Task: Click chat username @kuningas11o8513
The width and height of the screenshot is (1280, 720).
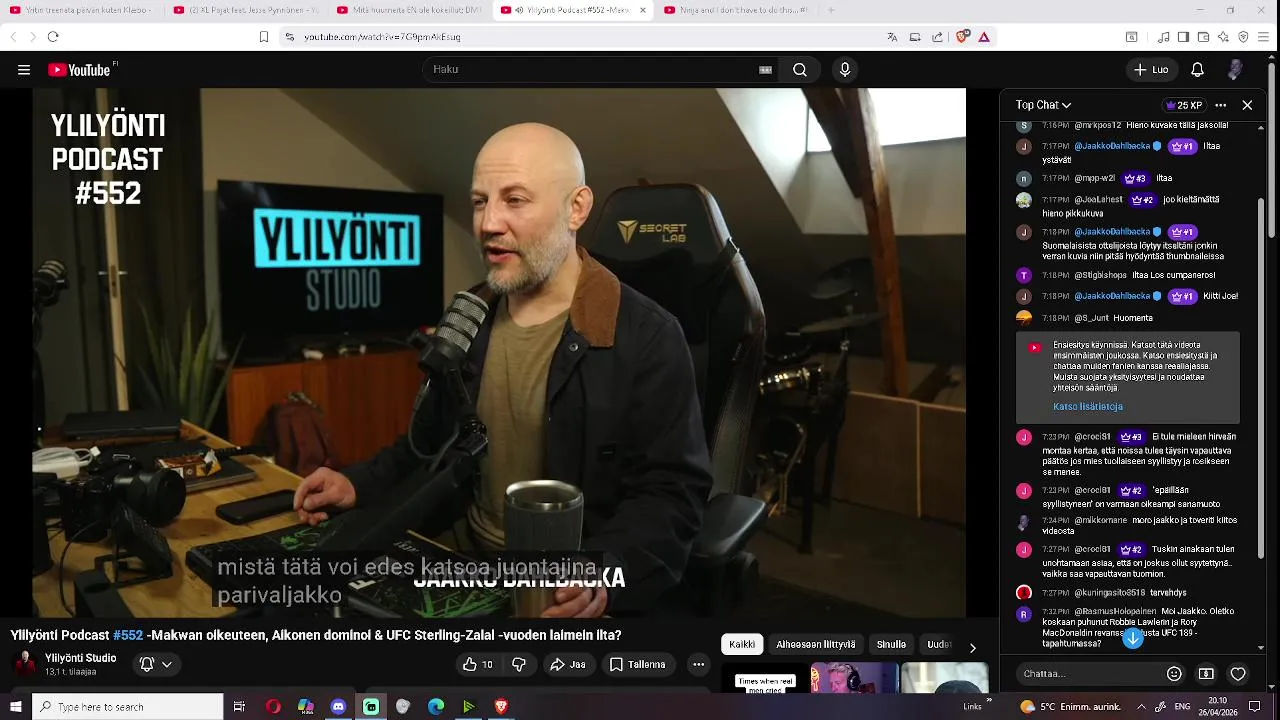Action: point(1110,593)
